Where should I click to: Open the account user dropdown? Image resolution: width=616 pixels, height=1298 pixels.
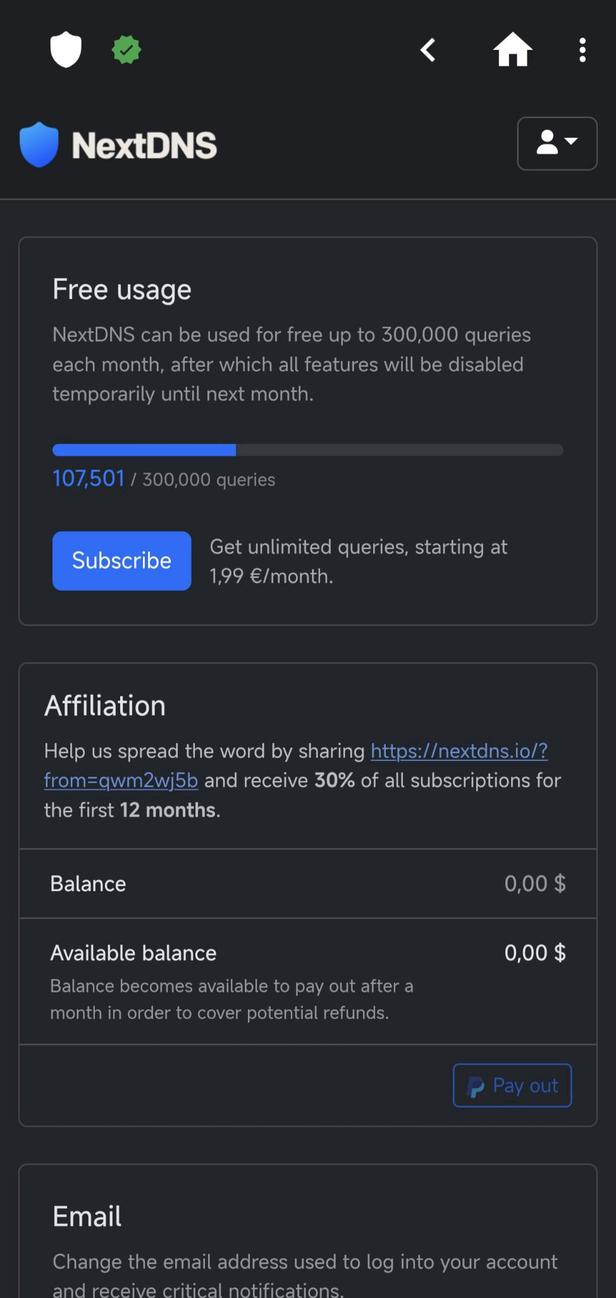[556, 144]
